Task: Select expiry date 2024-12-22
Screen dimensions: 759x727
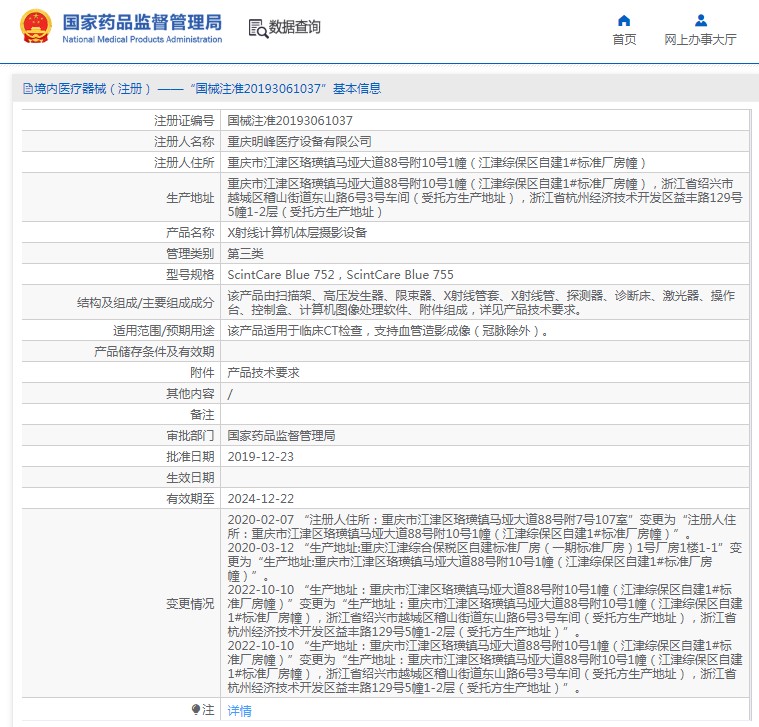Action: click(260, 499)
